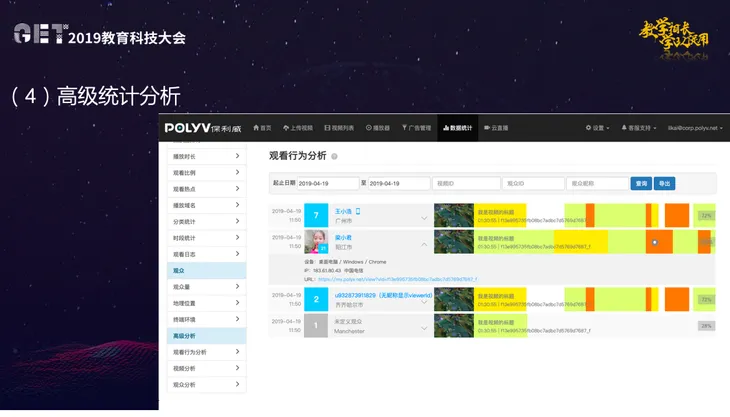Select the 高级分析 section header
This screenshot has height=417, width=730.
(206, 336)
